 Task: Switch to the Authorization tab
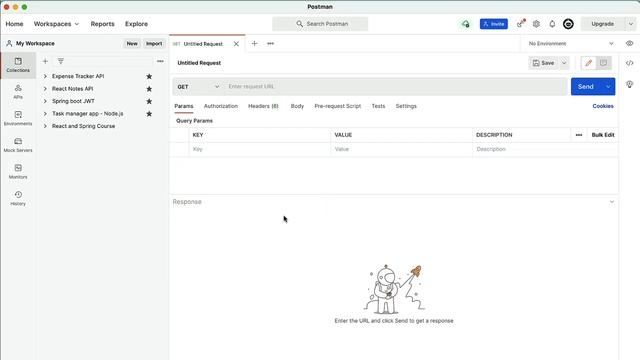click(221, 106)
